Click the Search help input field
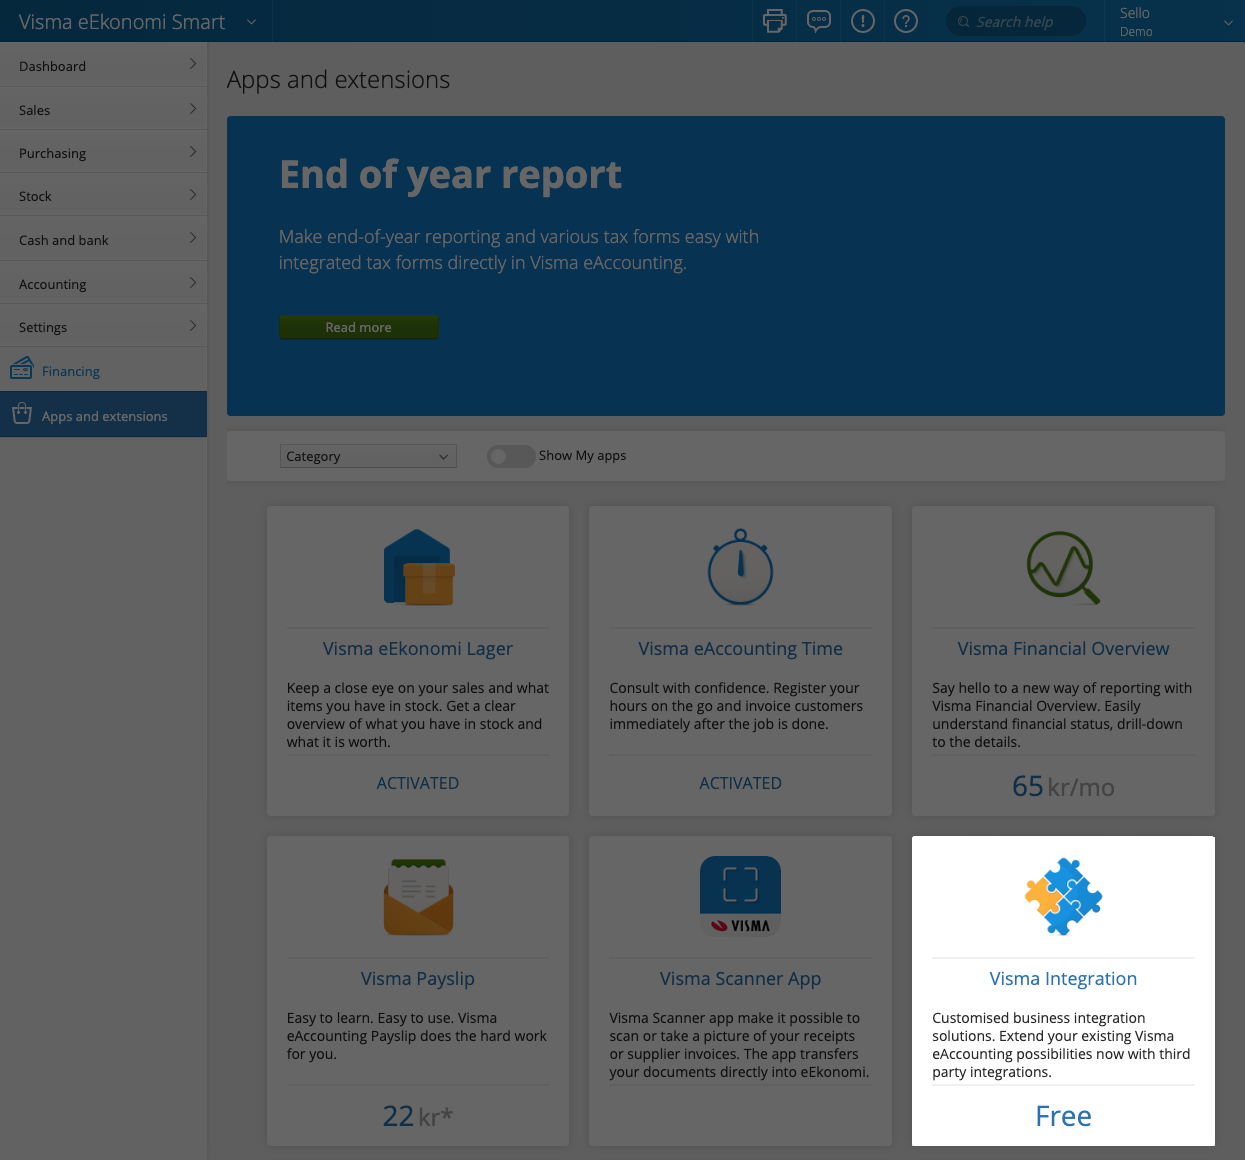 coord(1015,21)
